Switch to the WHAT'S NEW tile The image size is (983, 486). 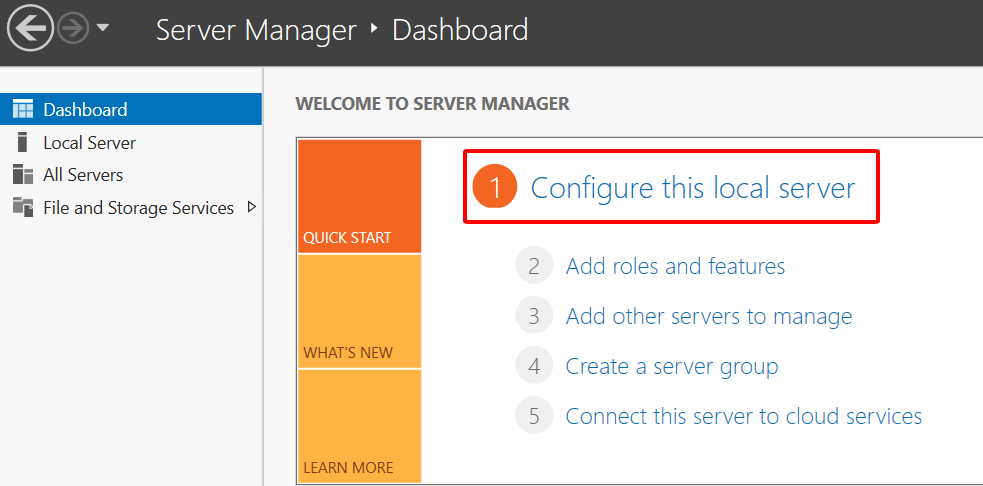(359, 311)
